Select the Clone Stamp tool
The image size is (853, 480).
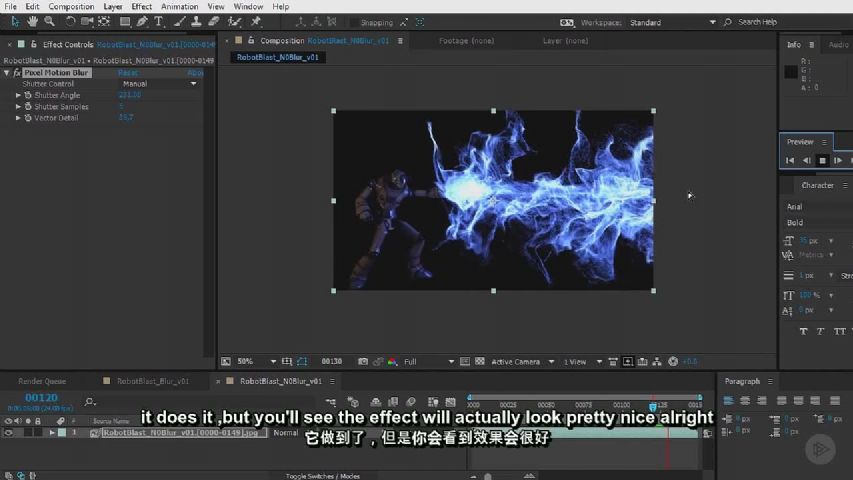coord(196,22)
